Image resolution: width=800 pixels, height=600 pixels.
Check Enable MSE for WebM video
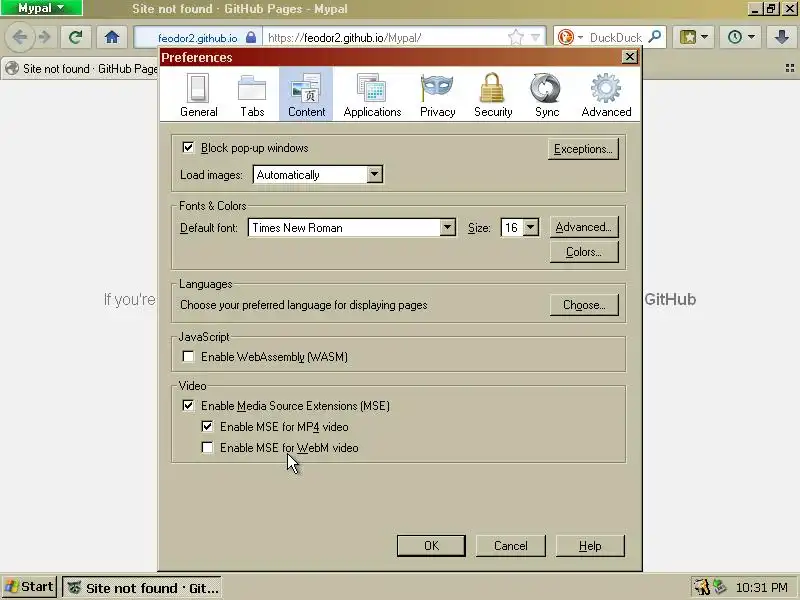(207, 447)
